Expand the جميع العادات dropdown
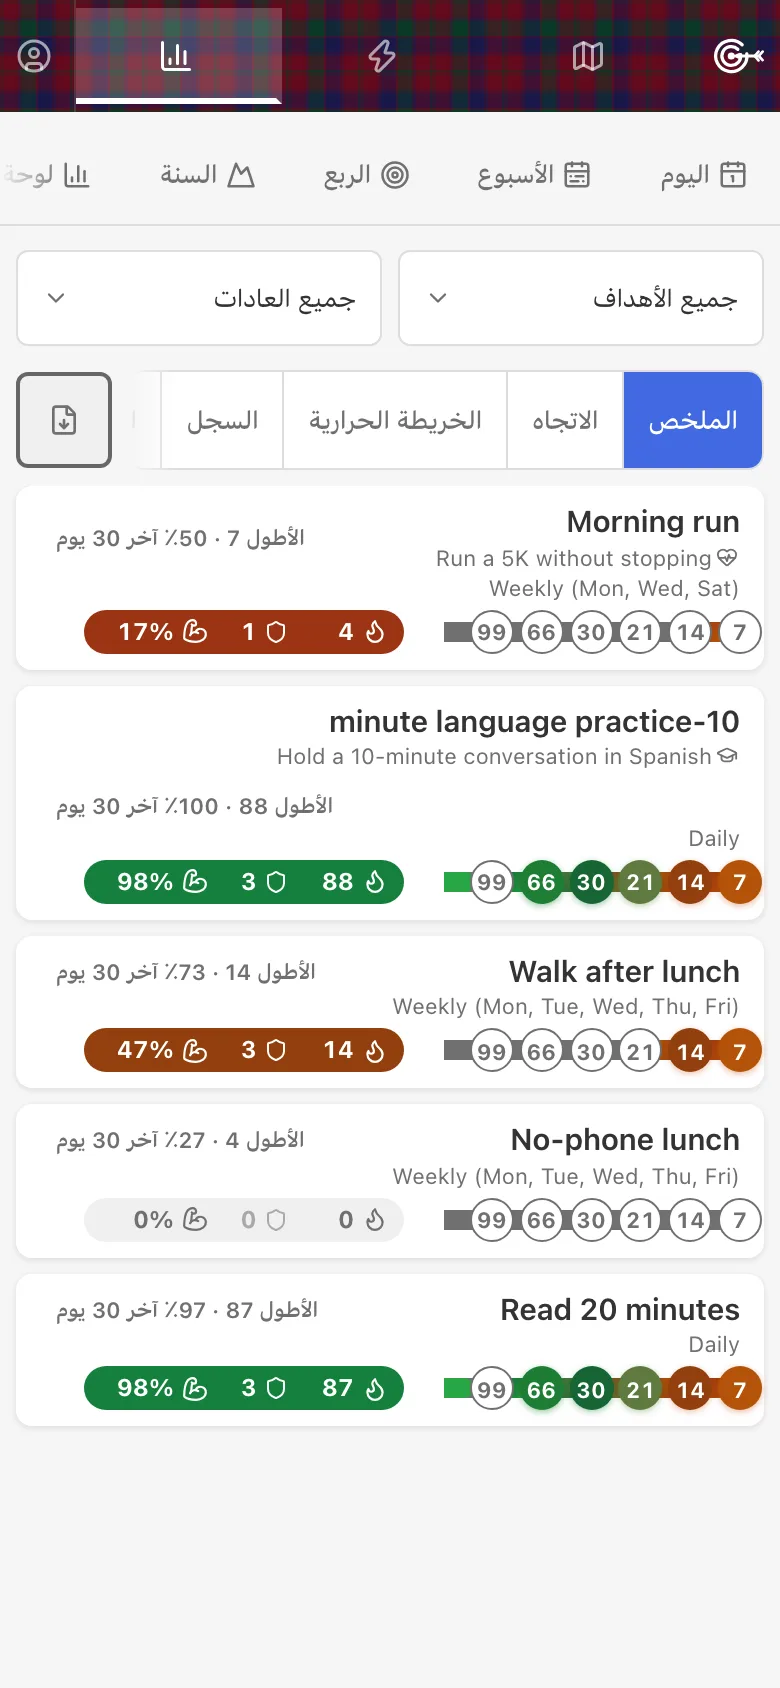The width and height of the screenshot is (780, 1688). click(199, 298)
